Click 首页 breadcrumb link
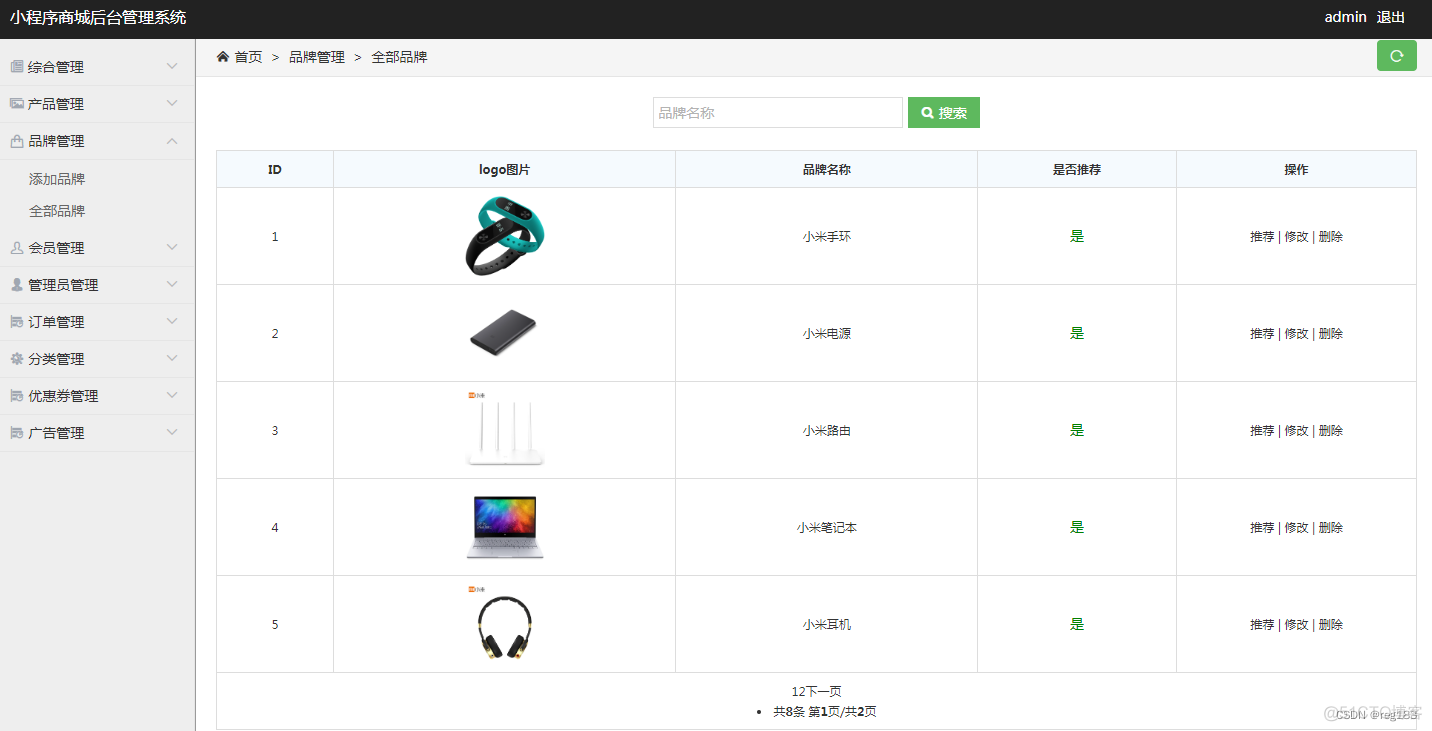This screenshot has width=1432, height=731. 248,57
